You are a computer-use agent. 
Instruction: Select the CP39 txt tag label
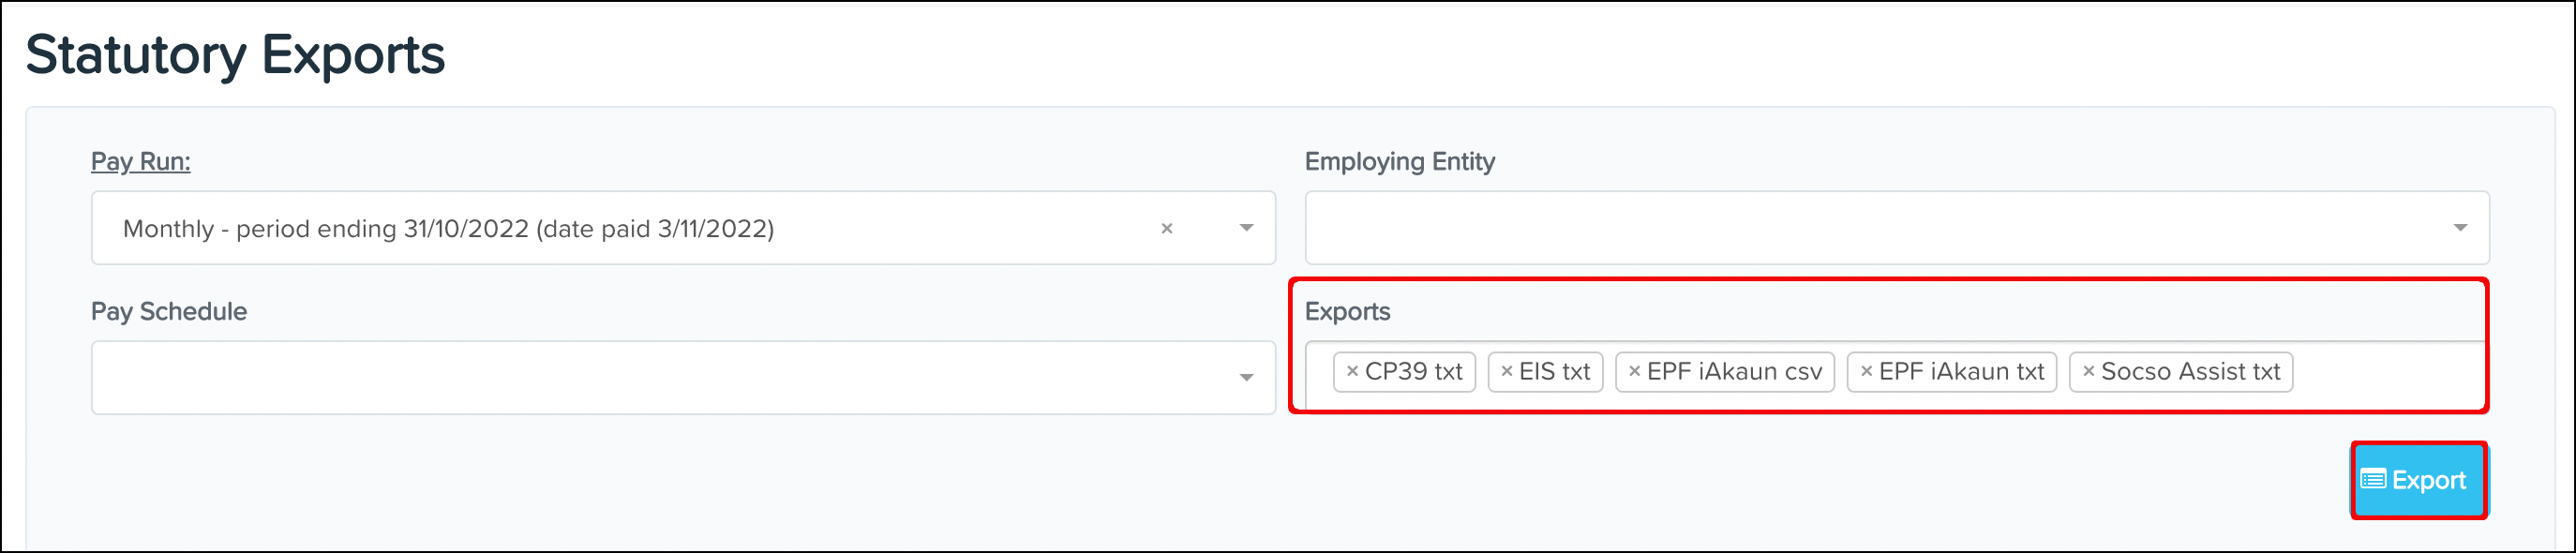1413,372
